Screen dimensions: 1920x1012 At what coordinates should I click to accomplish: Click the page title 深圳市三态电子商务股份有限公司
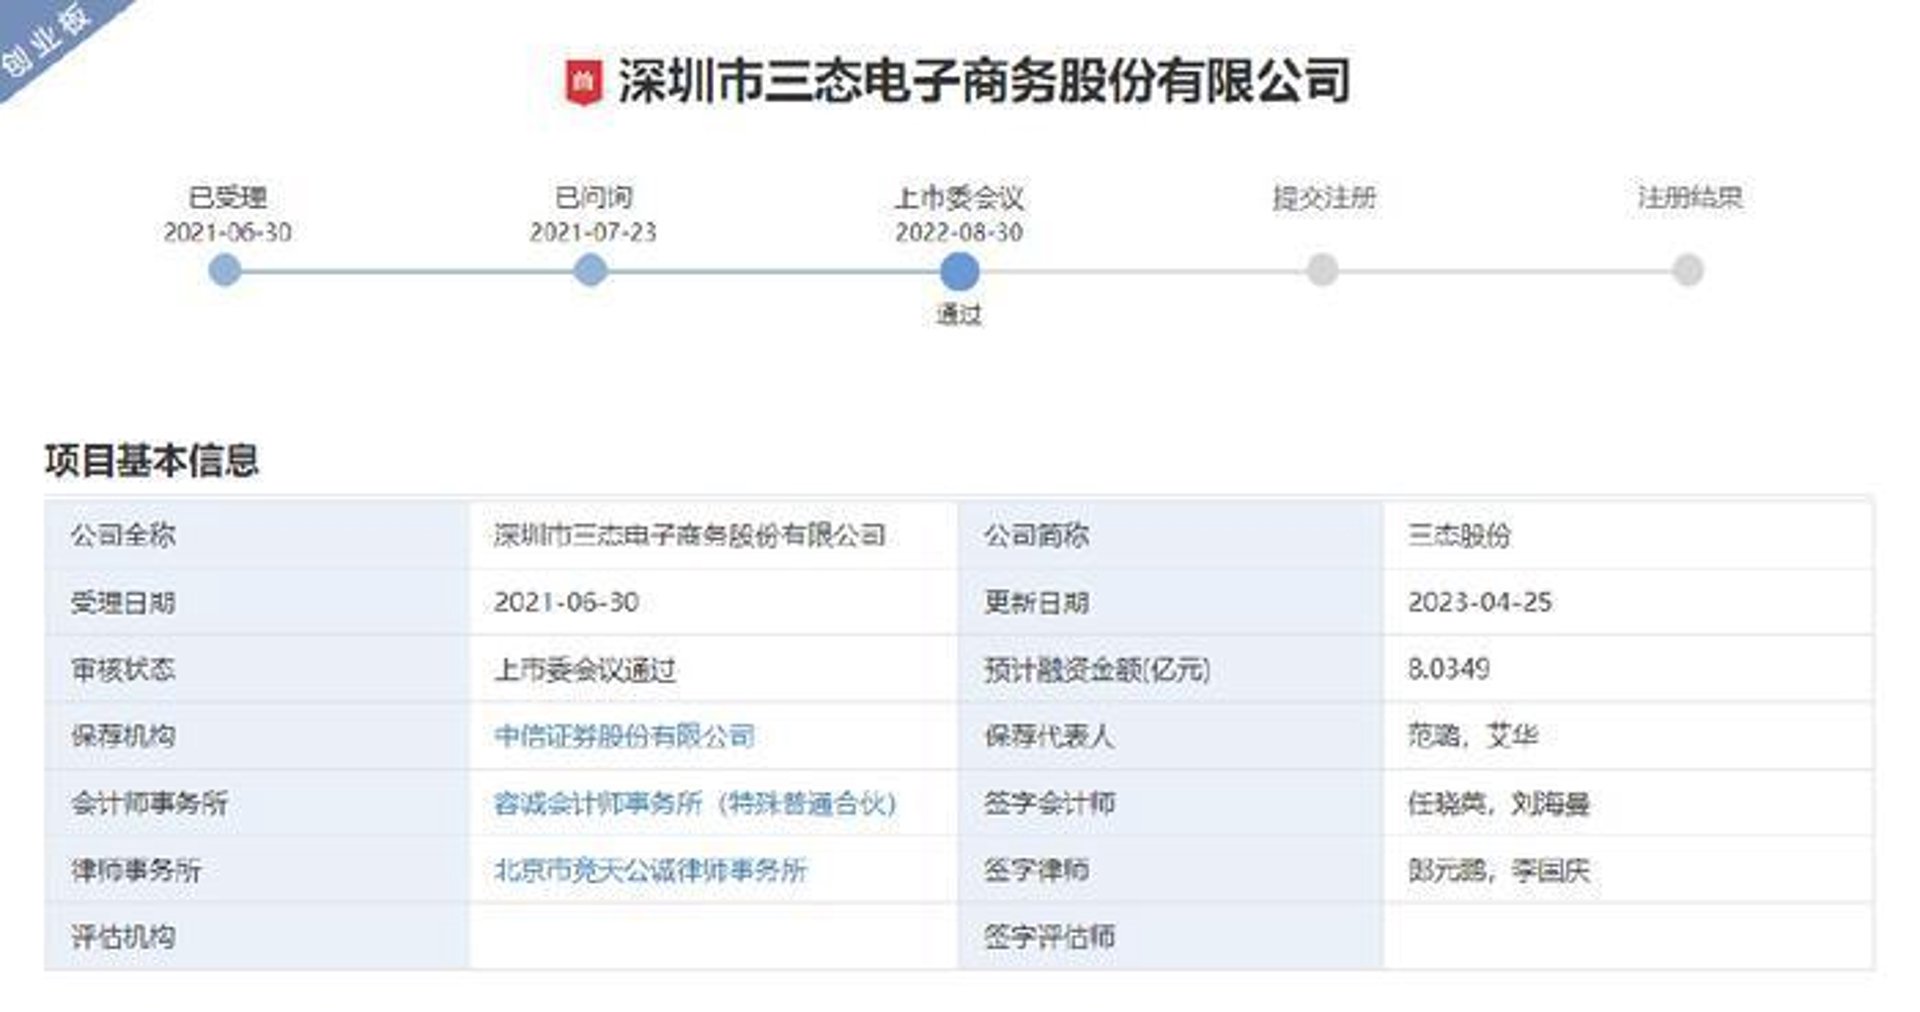984,81
